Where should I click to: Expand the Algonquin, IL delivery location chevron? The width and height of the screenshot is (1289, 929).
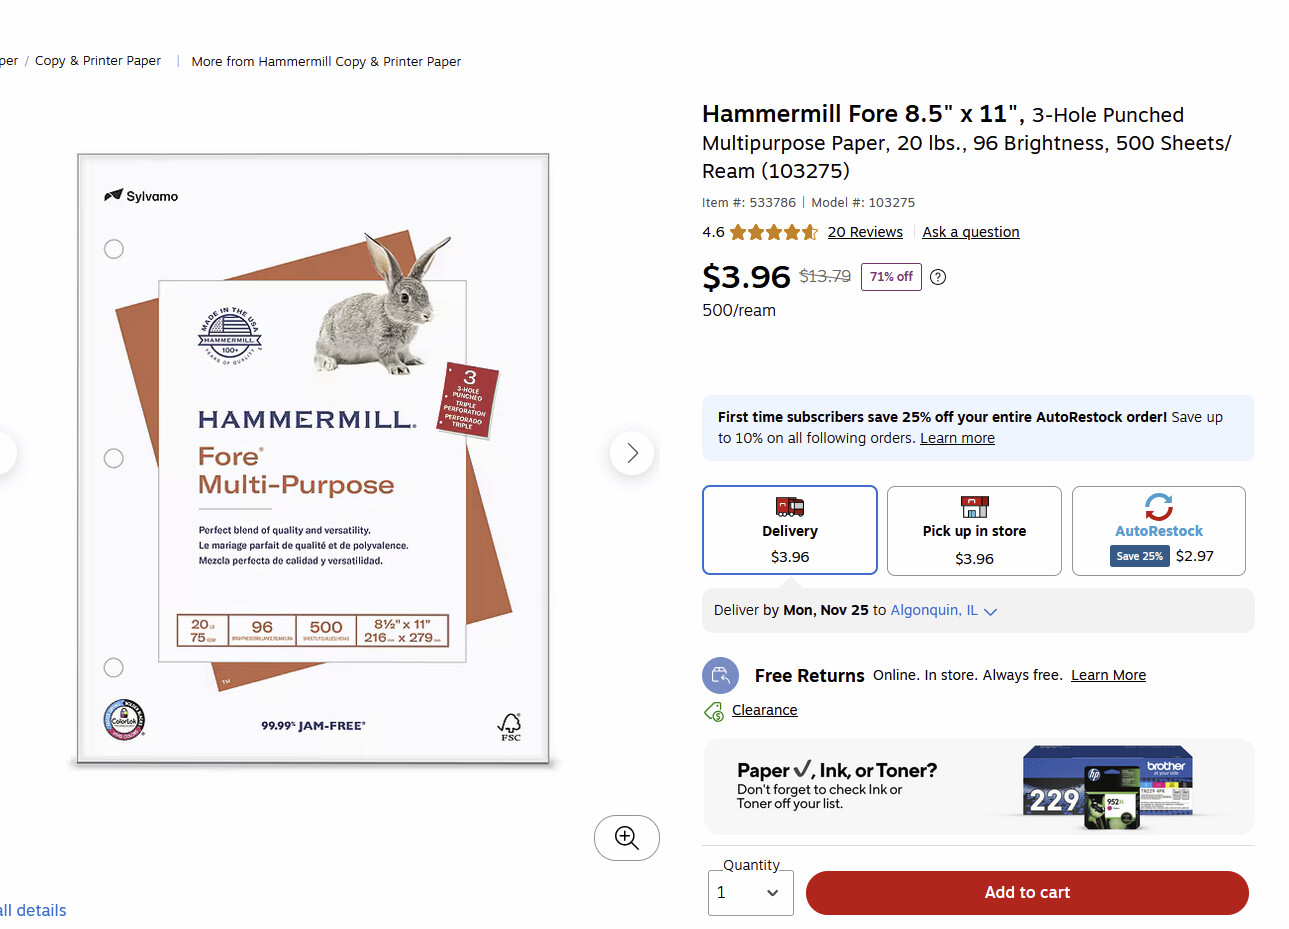[991, 612]
